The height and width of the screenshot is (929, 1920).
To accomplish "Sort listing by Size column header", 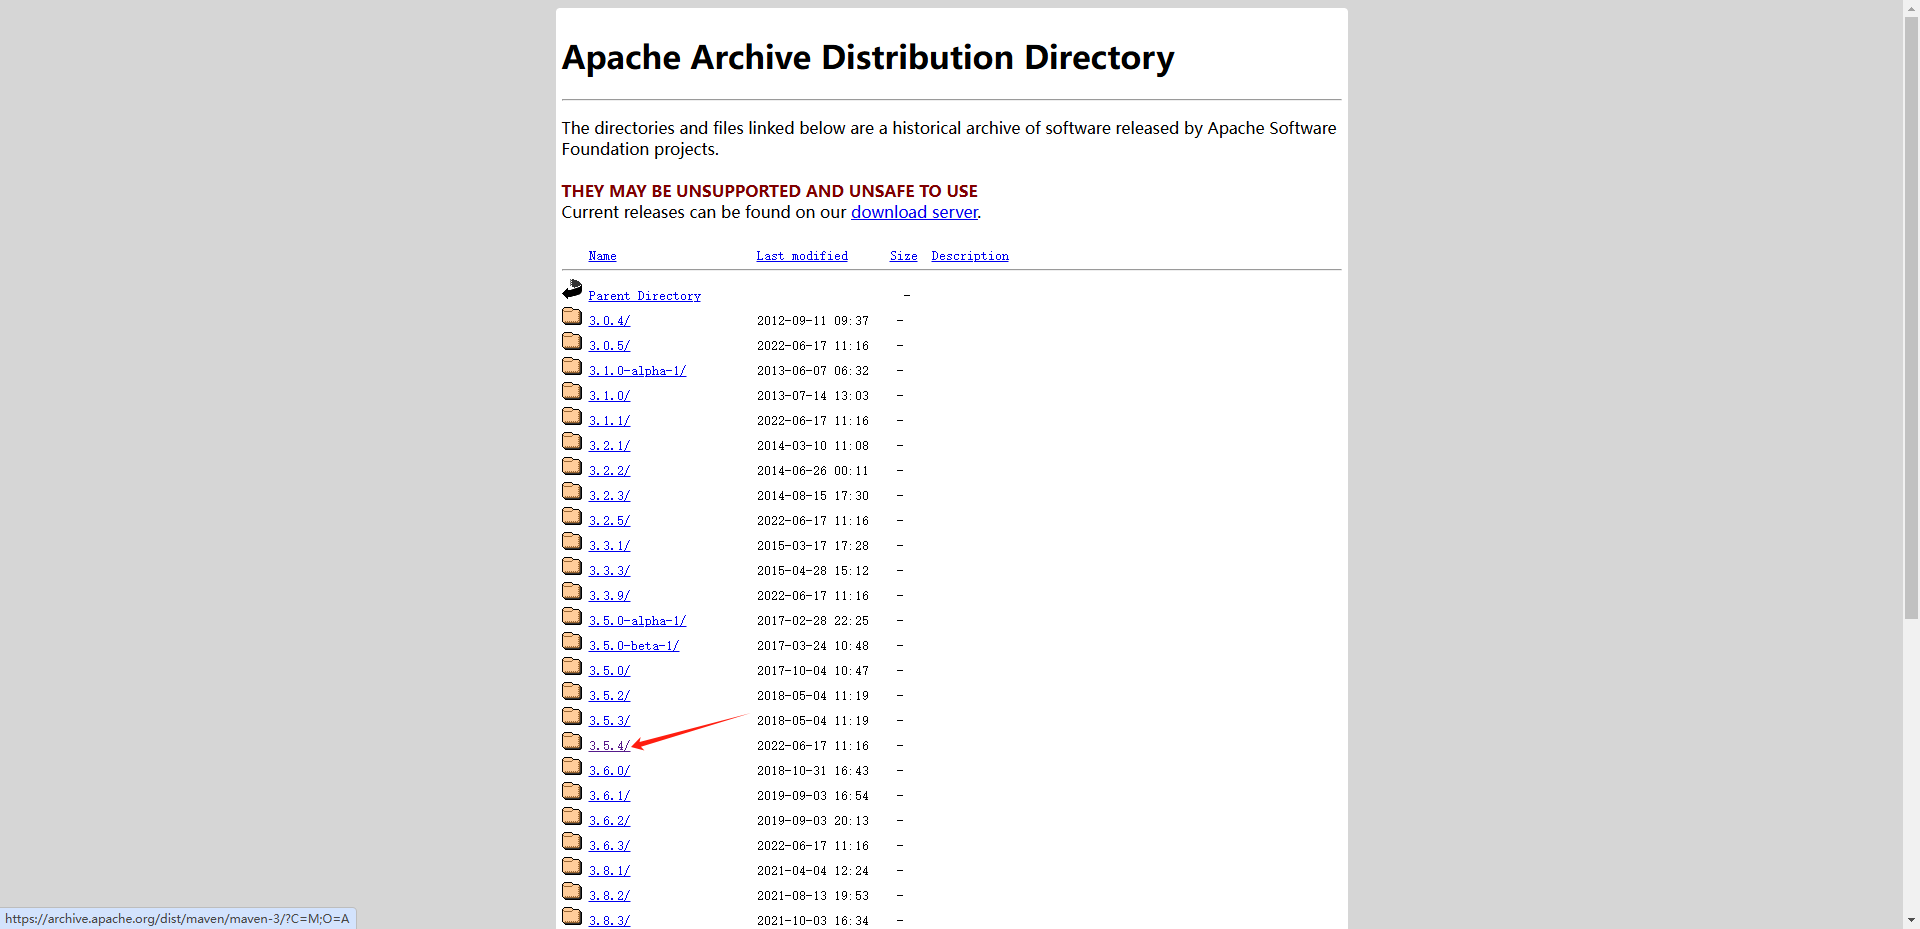I will [903, 256].
